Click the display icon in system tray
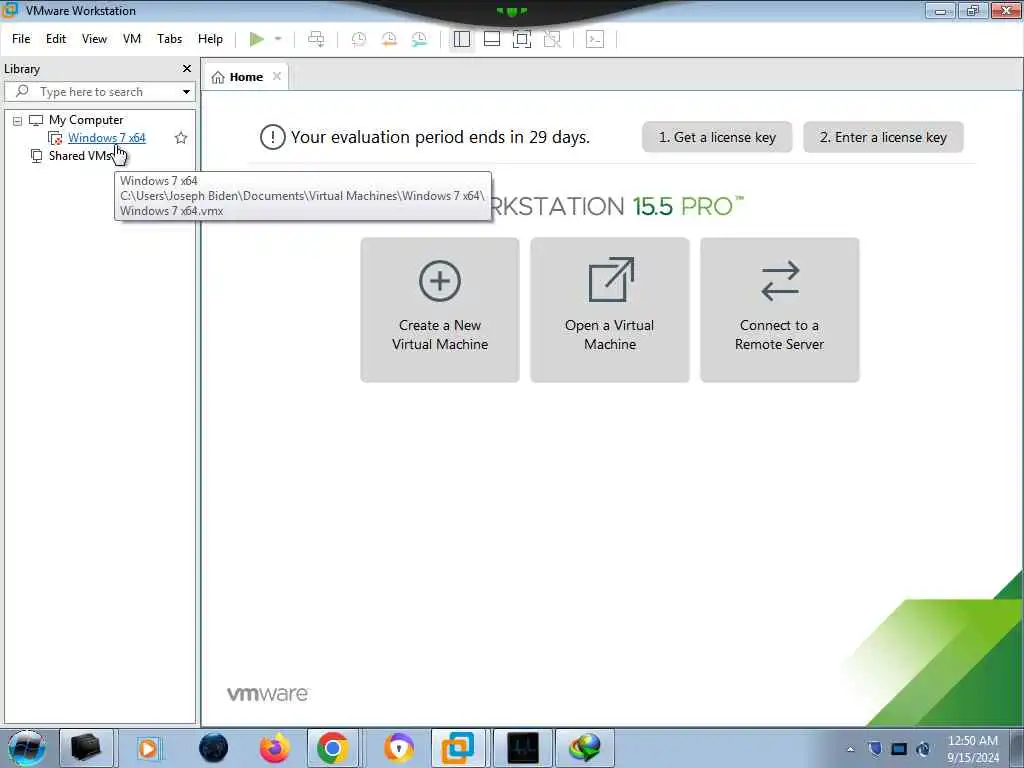Image resolution: width=1024 pixels, height=768 pixels. click(899, 749)
